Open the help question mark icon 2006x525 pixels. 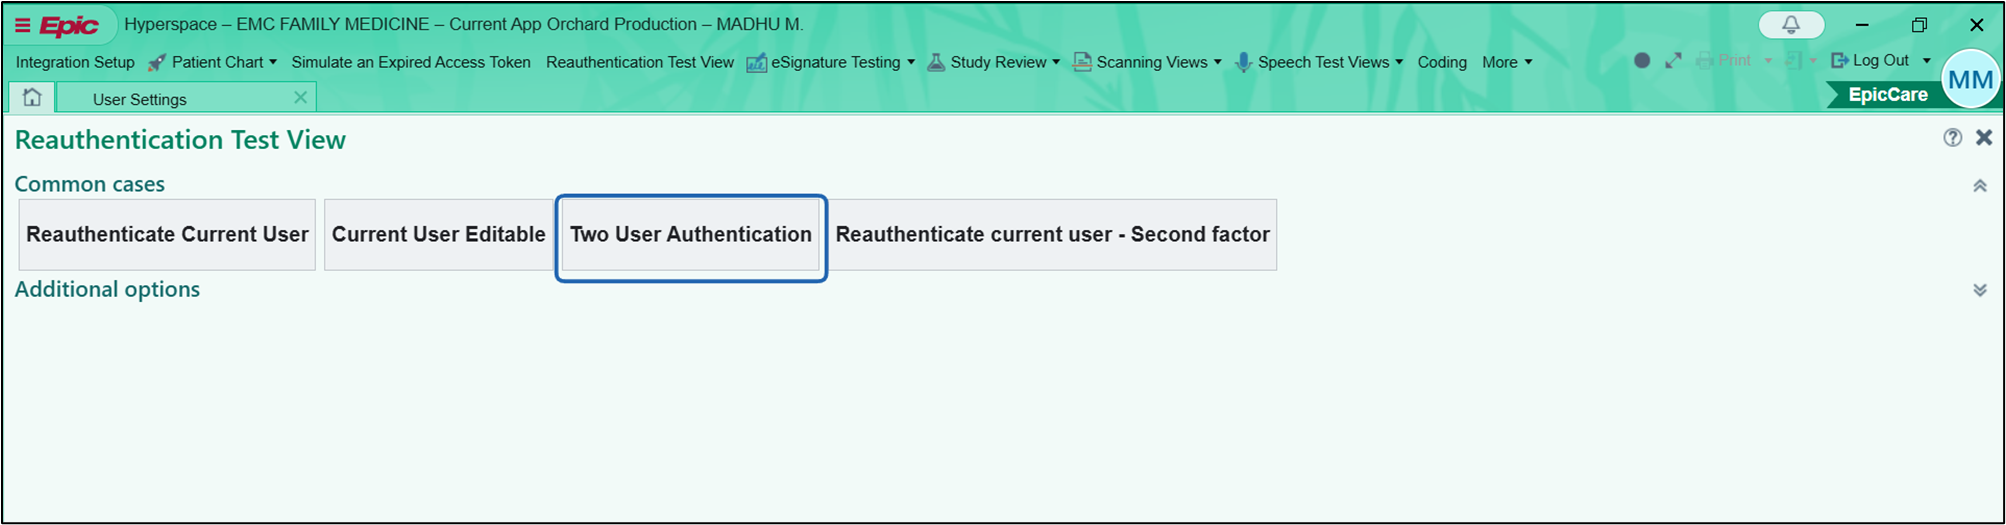(x=1952, y=138)
